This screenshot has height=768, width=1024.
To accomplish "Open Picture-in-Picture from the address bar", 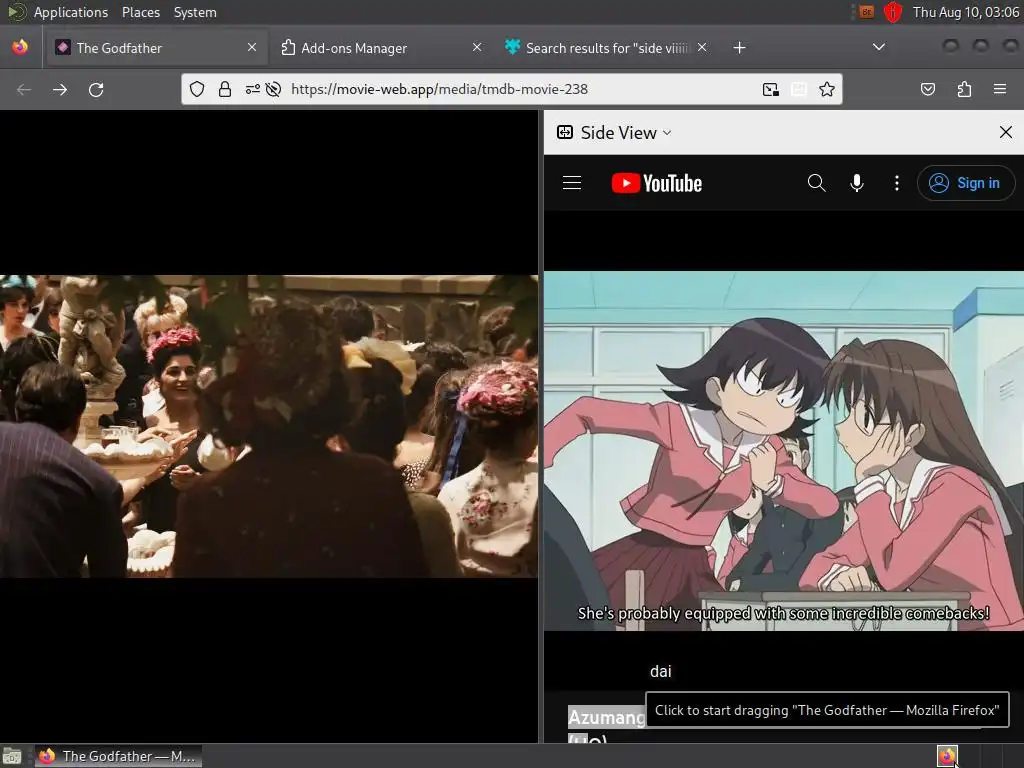I will tap(771, 89).
